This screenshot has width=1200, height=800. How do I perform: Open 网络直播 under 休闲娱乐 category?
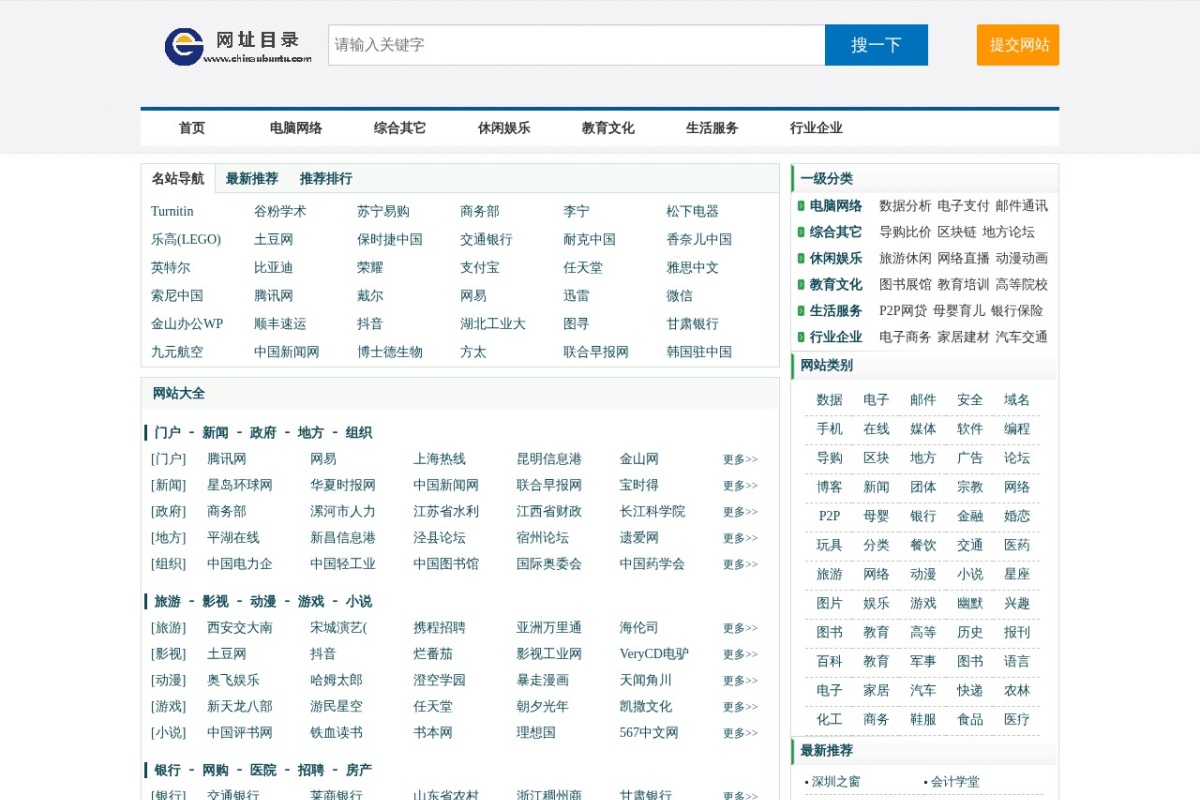pos(963,258)
